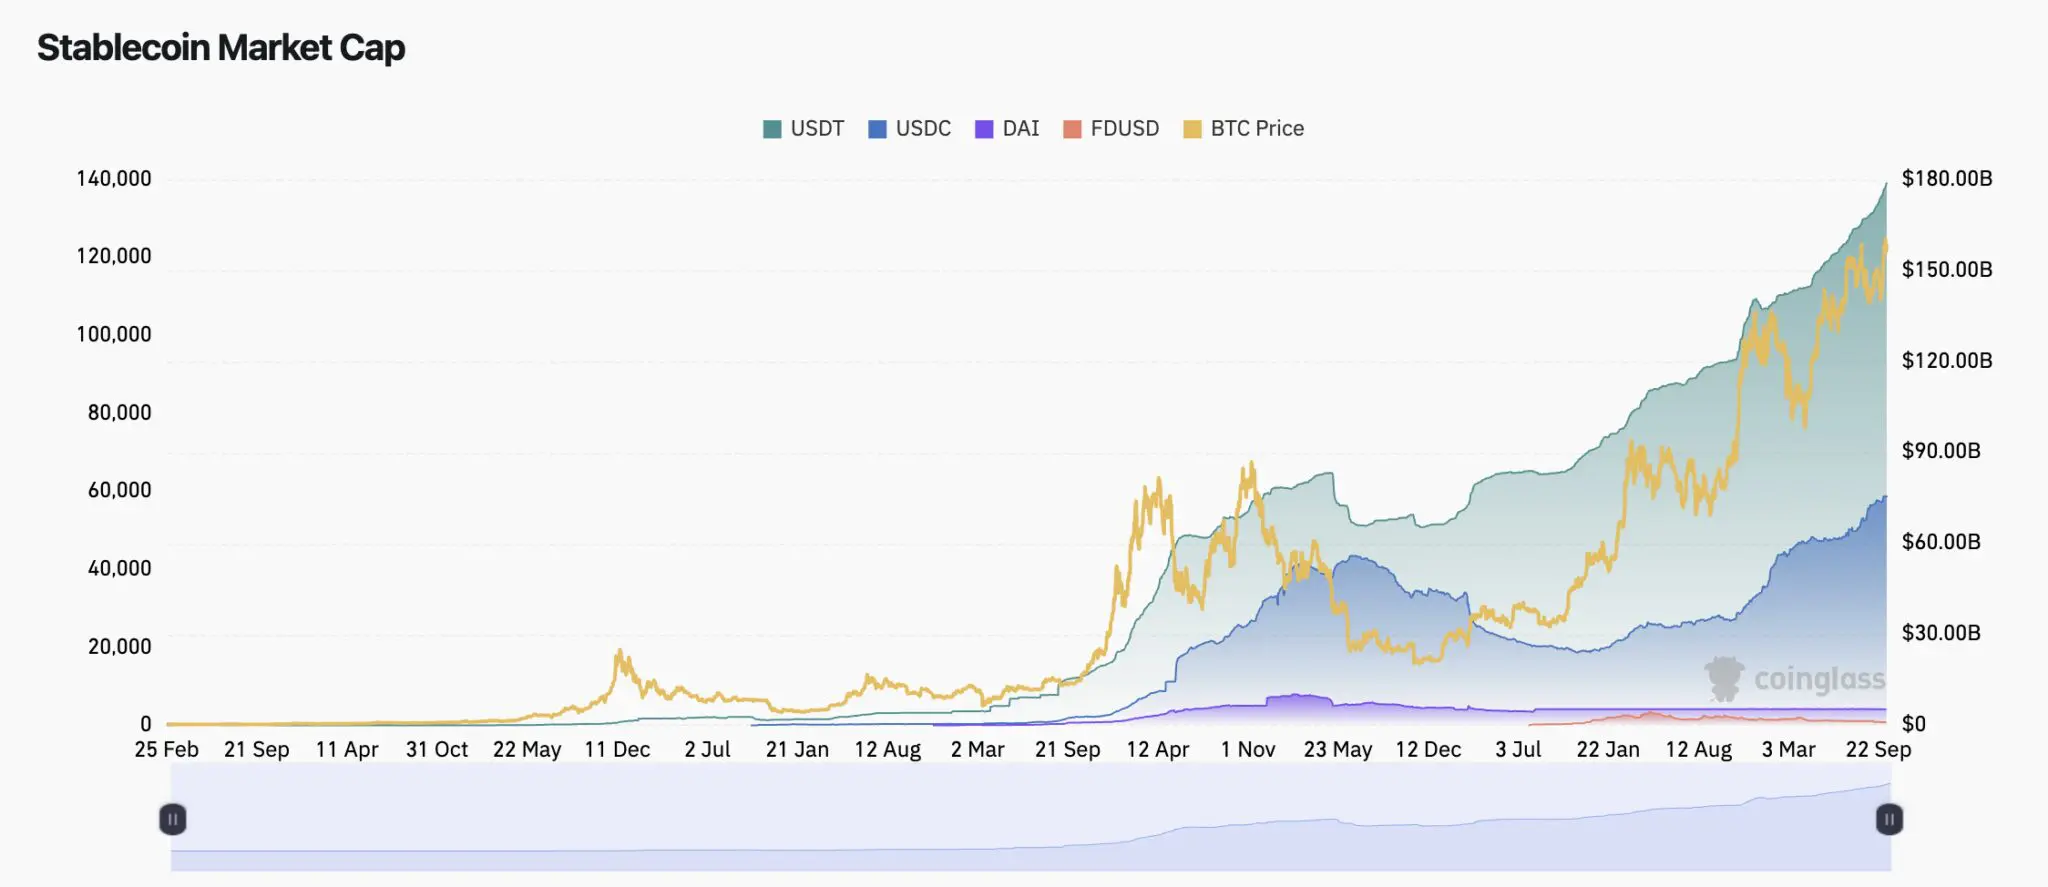Hide the USDC series via its label
2048x887 pixels.
923,129
